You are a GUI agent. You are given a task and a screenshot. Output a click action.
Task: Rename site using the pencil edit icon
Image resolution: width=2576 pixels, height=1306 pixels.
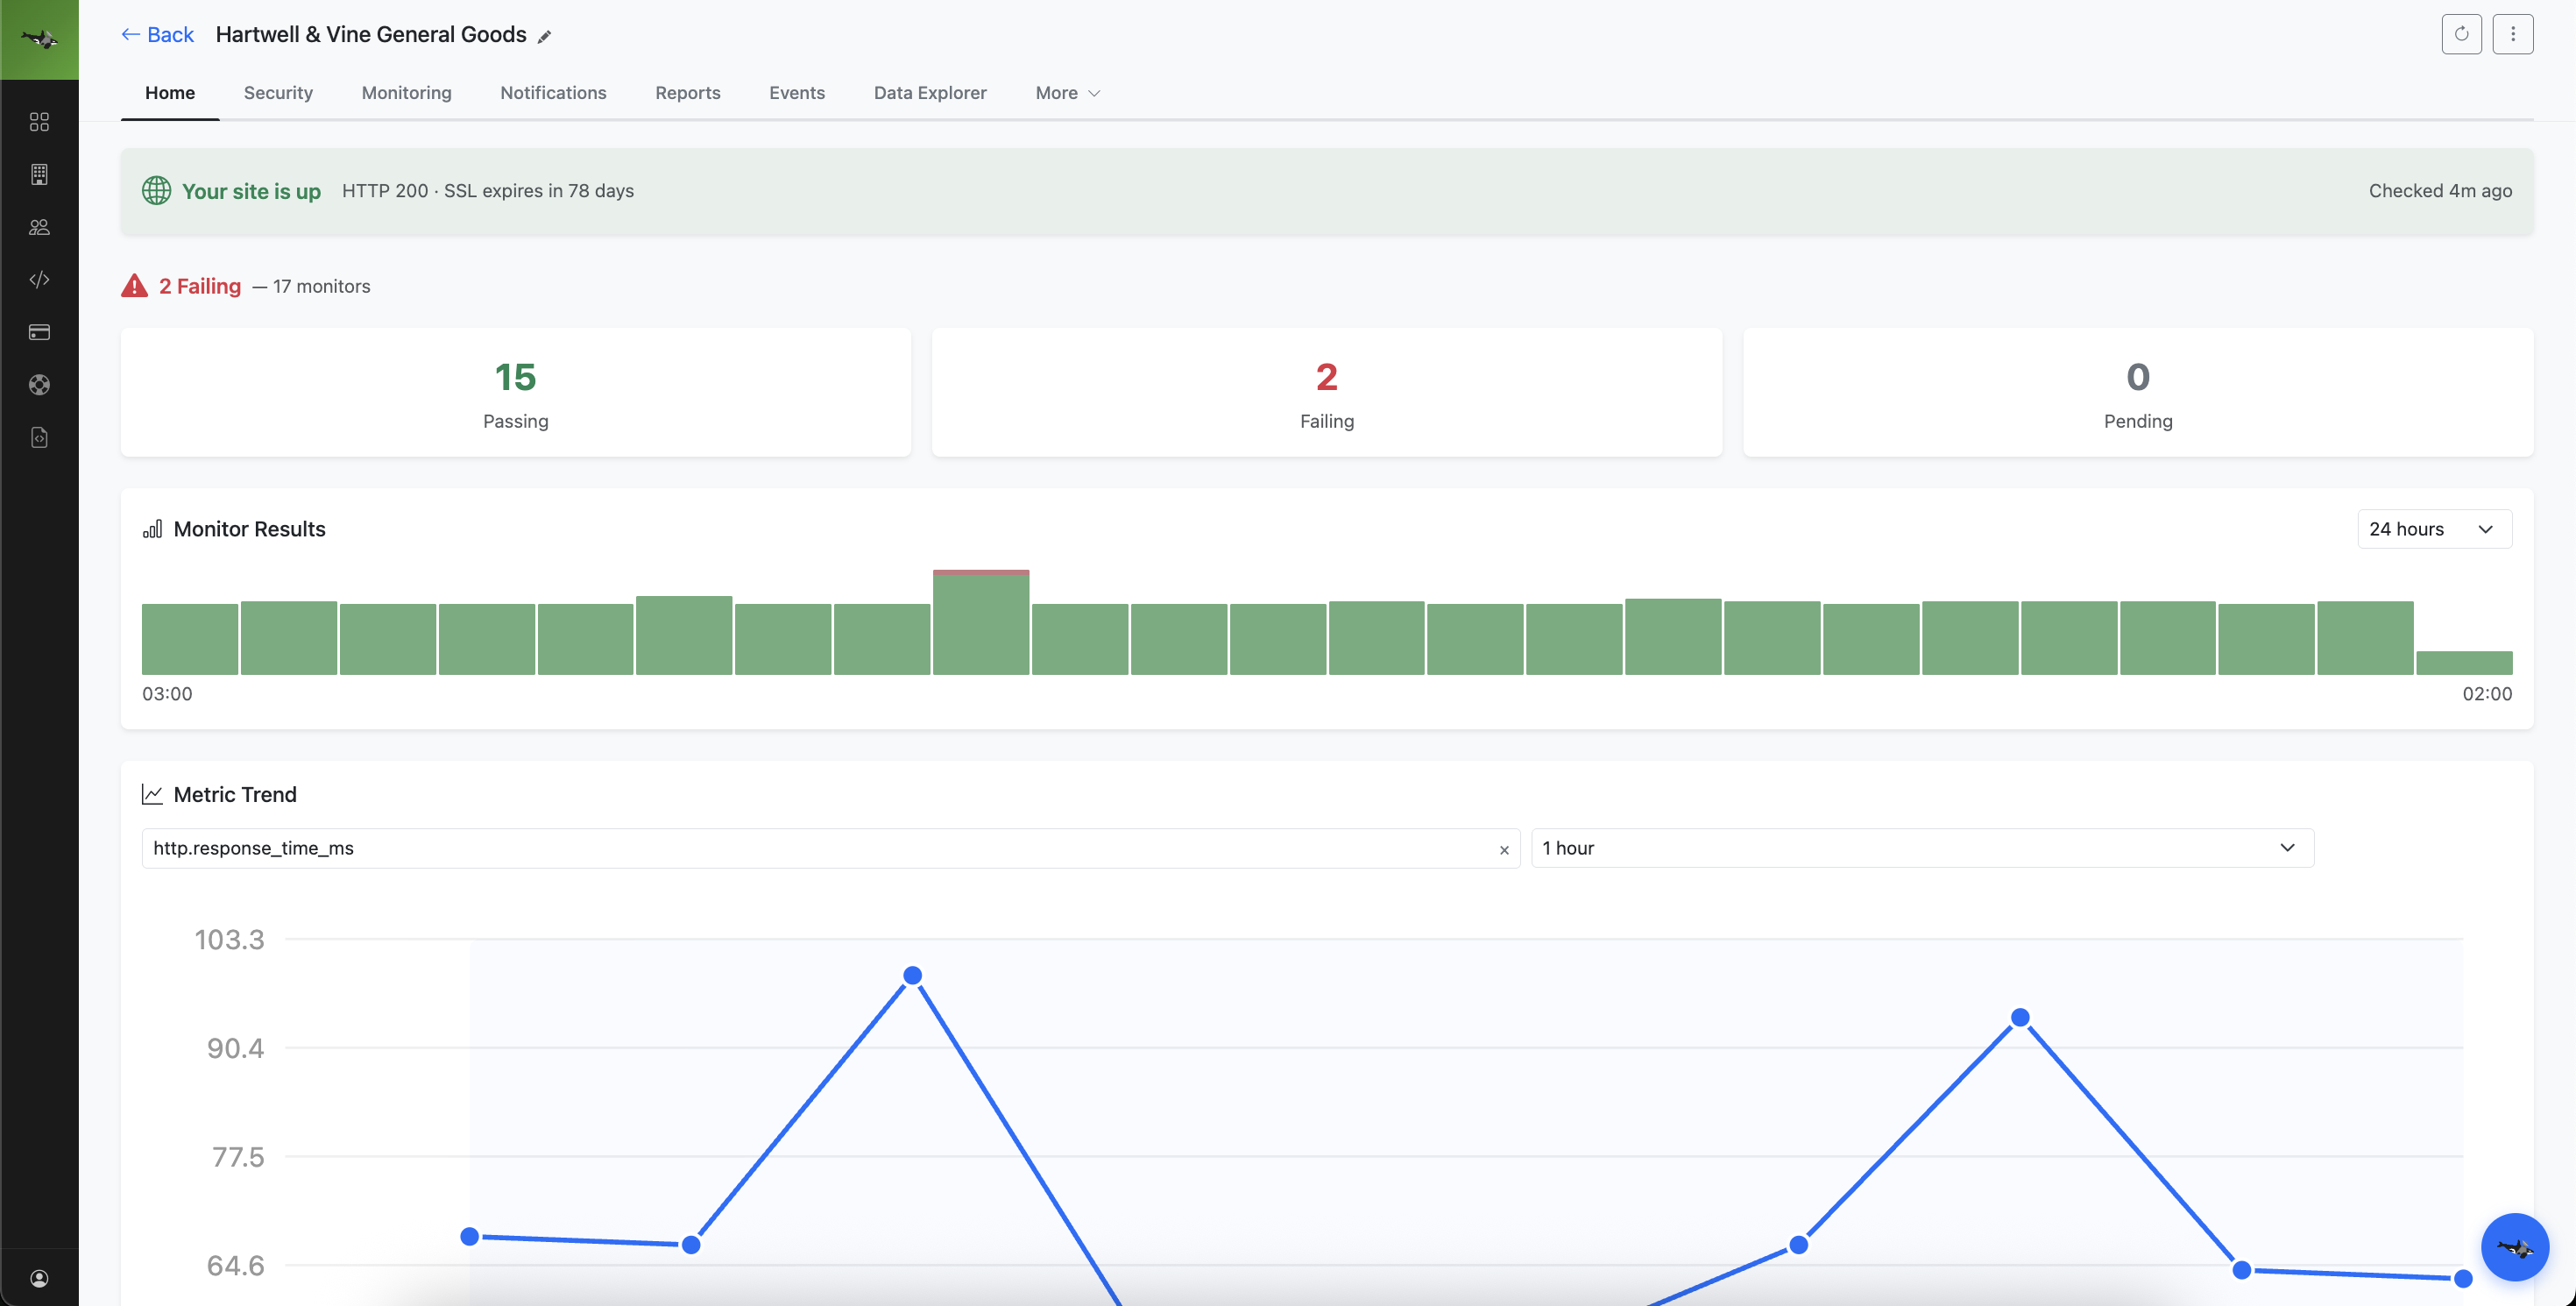pos(545,36)
